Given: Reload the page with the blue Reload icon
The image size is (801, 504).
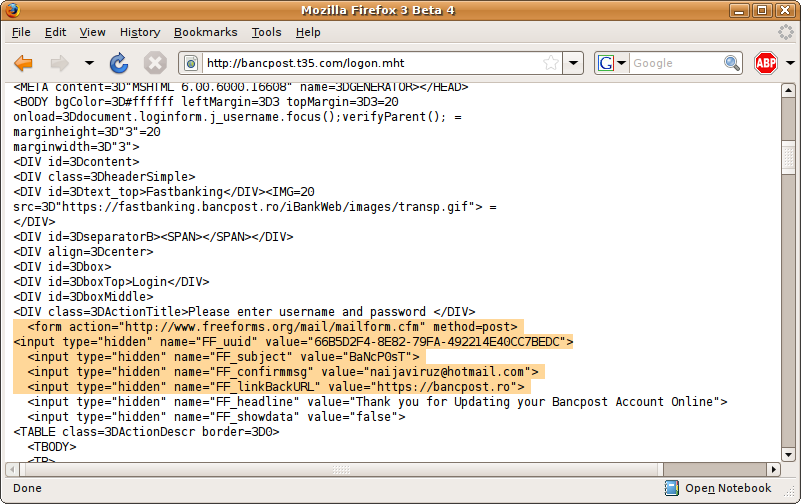Looking at the screenshot, I should coord(119,63).
